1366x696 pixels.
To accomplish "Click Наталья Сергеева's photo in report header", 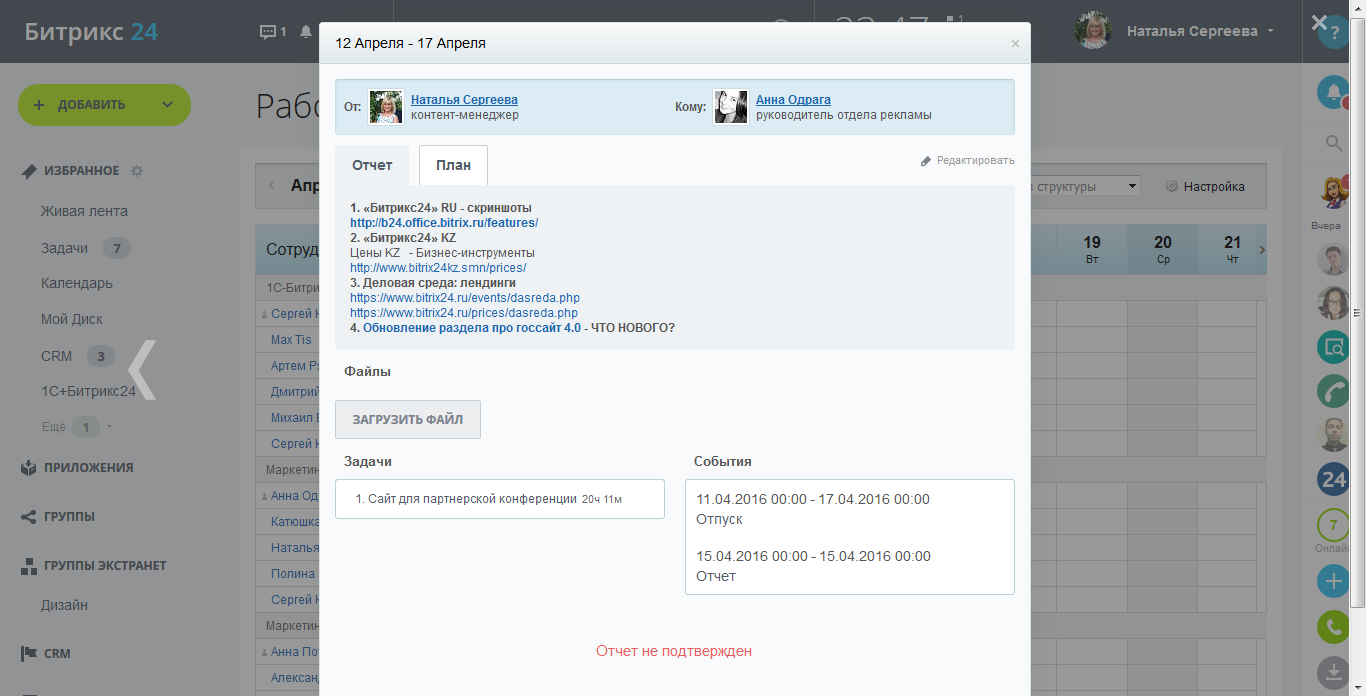I will coord(386,107).
